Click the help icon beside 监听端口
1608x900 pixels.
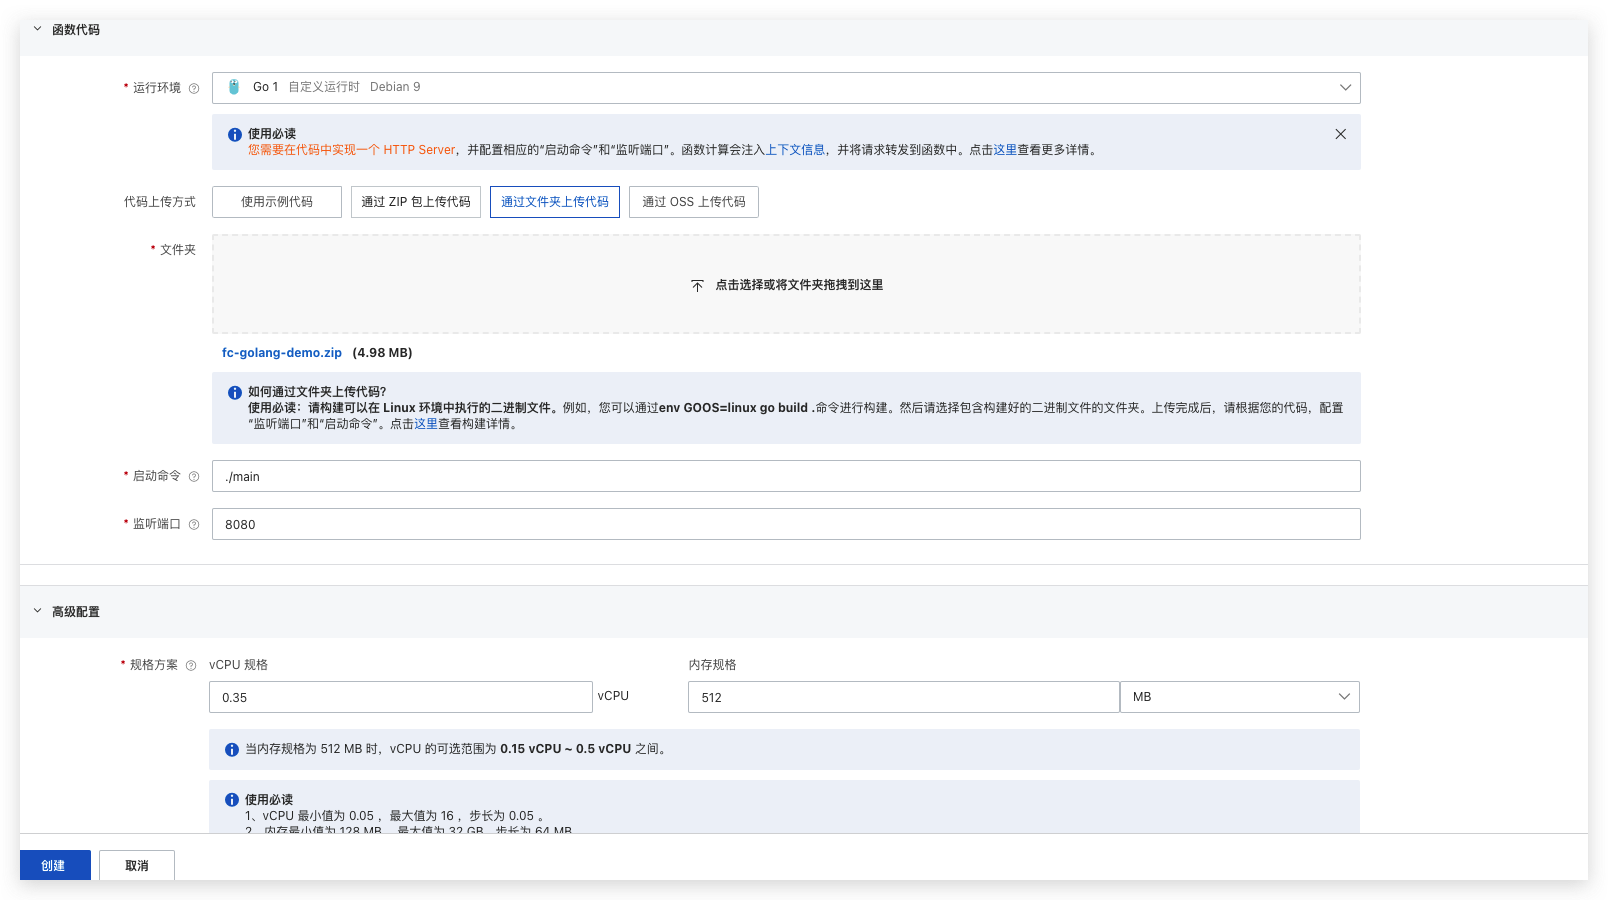pyautogui.click(x=194, y=524)
